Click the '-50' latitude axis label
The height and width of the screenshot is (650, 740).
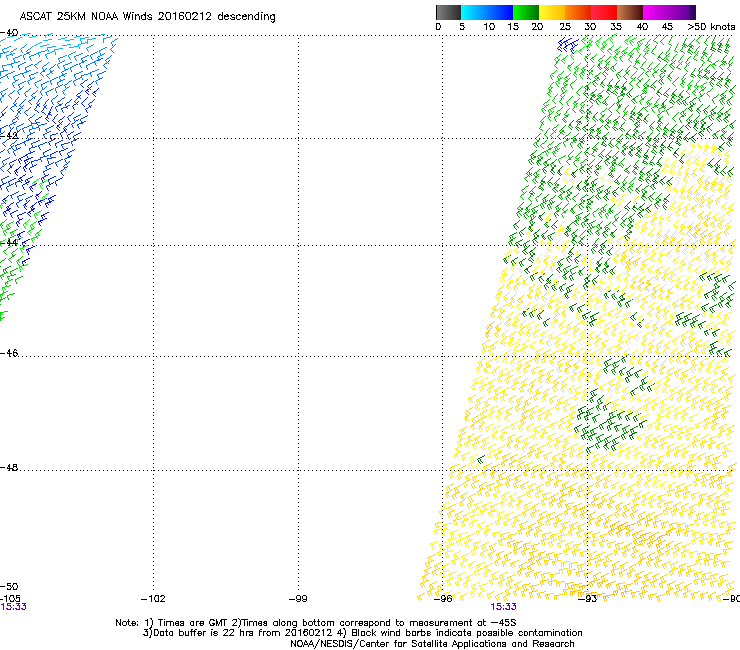click(x=9, y=586)
